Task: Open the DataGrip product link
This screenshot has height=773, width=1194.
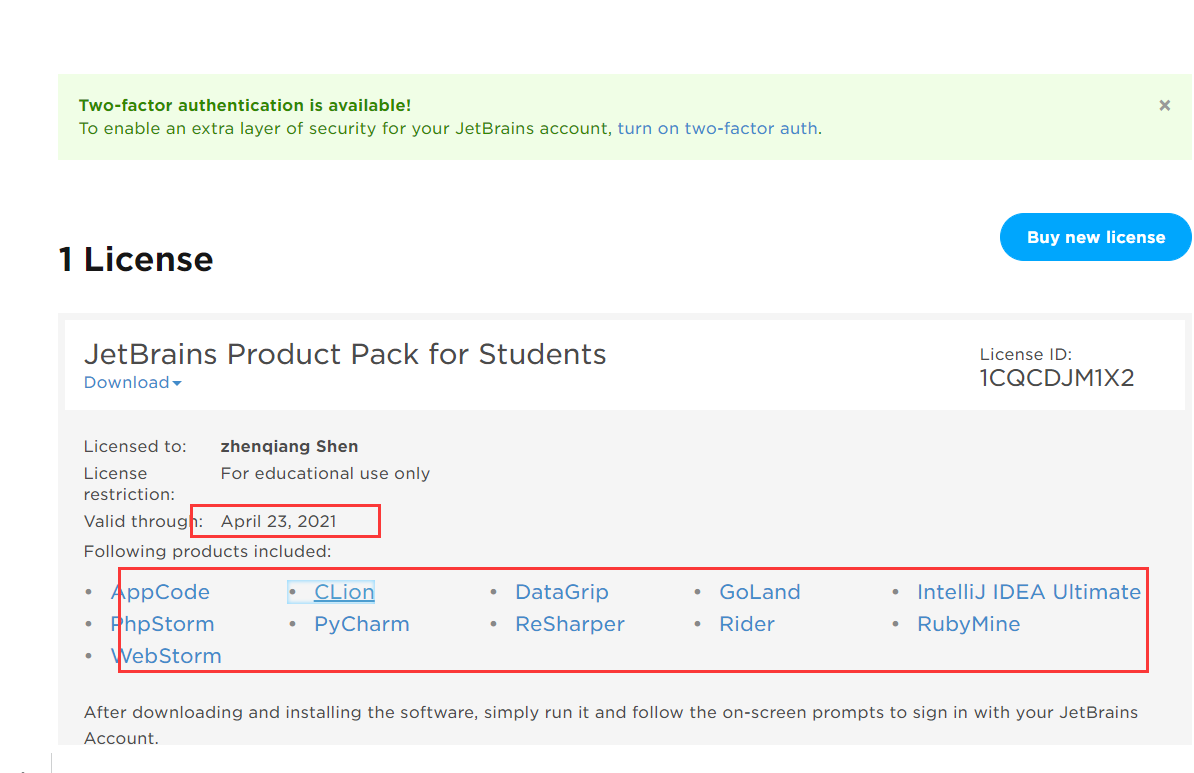Action: (561, 592)
